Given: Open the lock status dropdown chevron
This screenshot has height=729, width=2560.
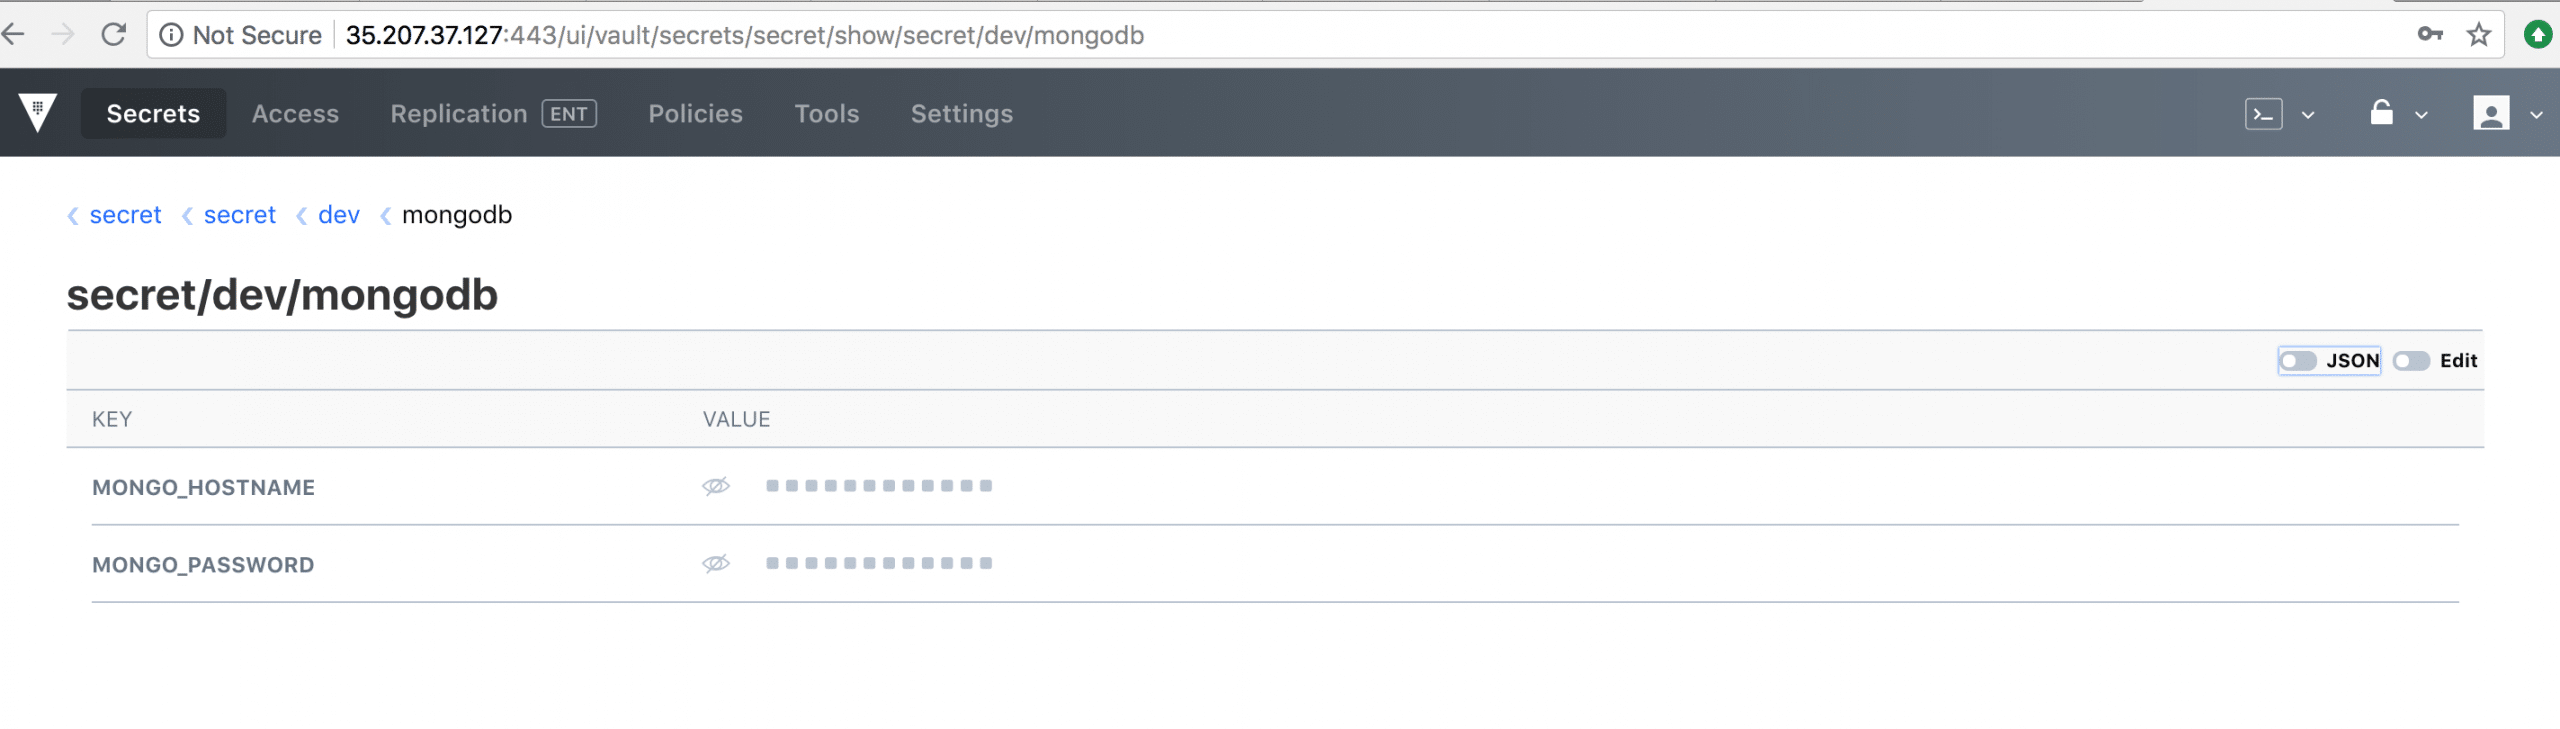Looking at the screenshot, I should [x=2422, y=115].
